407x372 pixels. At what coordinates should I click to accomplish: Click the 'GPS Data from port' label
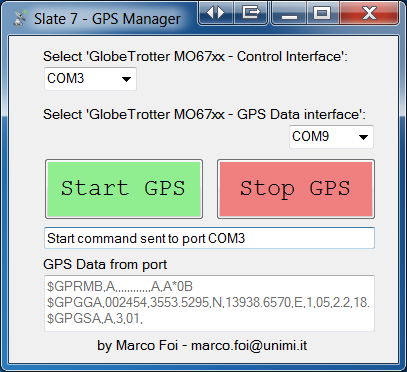pos(105,265)
